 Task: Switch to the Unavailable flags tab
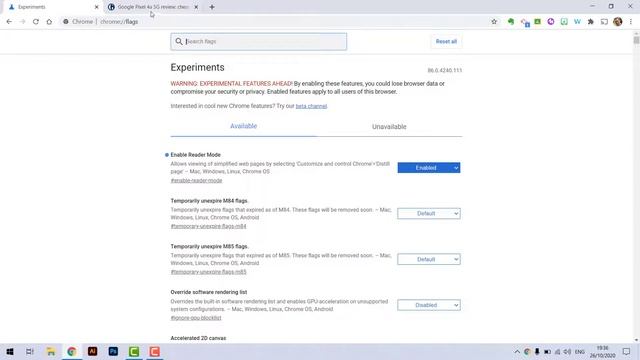tap(389, 127)
